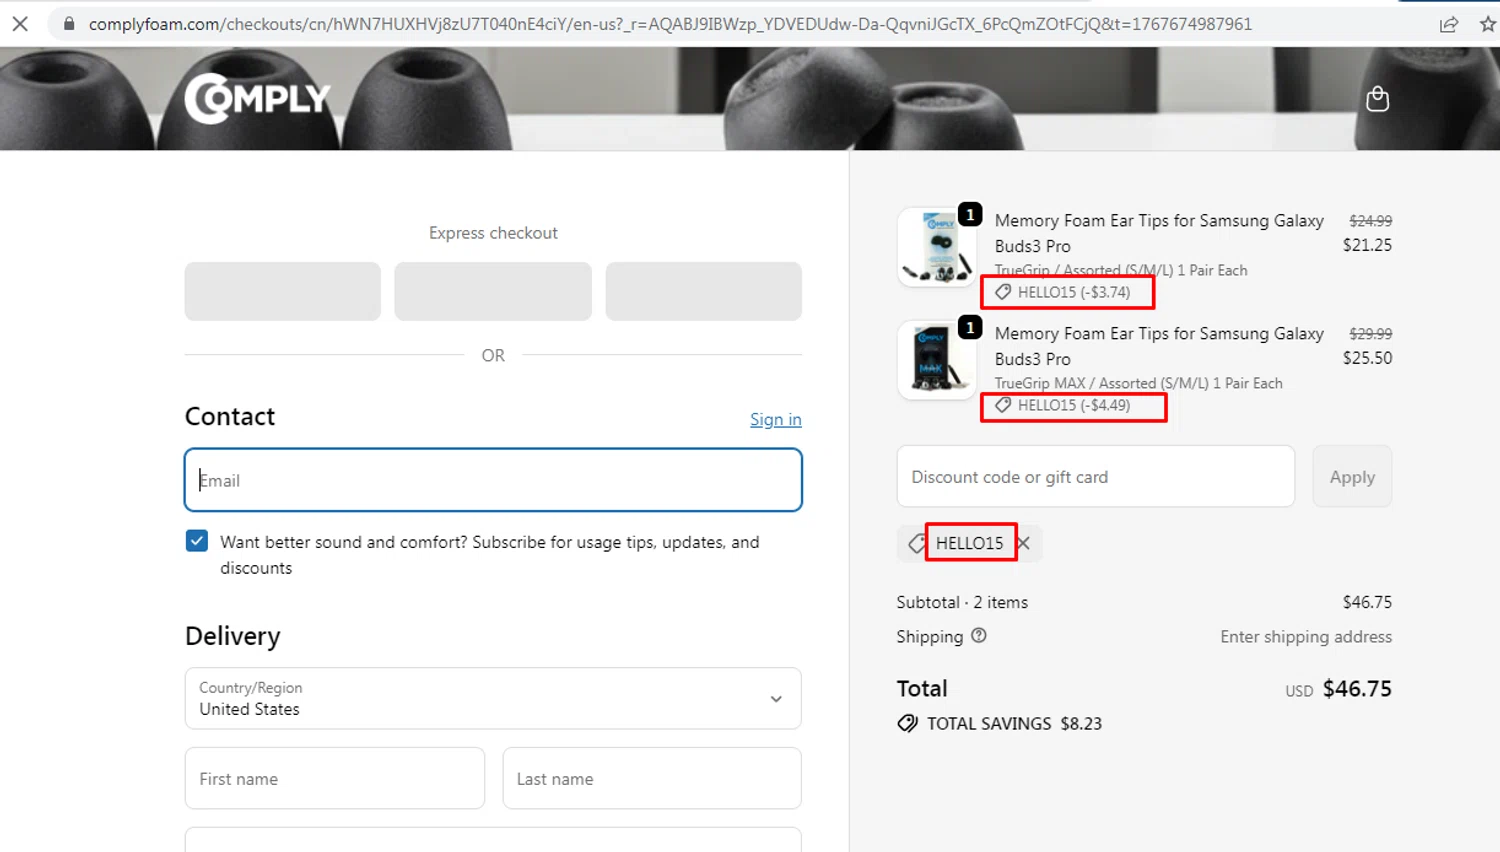Click the tag icon beside HELLO15 chip

click(x=916, y=543)
